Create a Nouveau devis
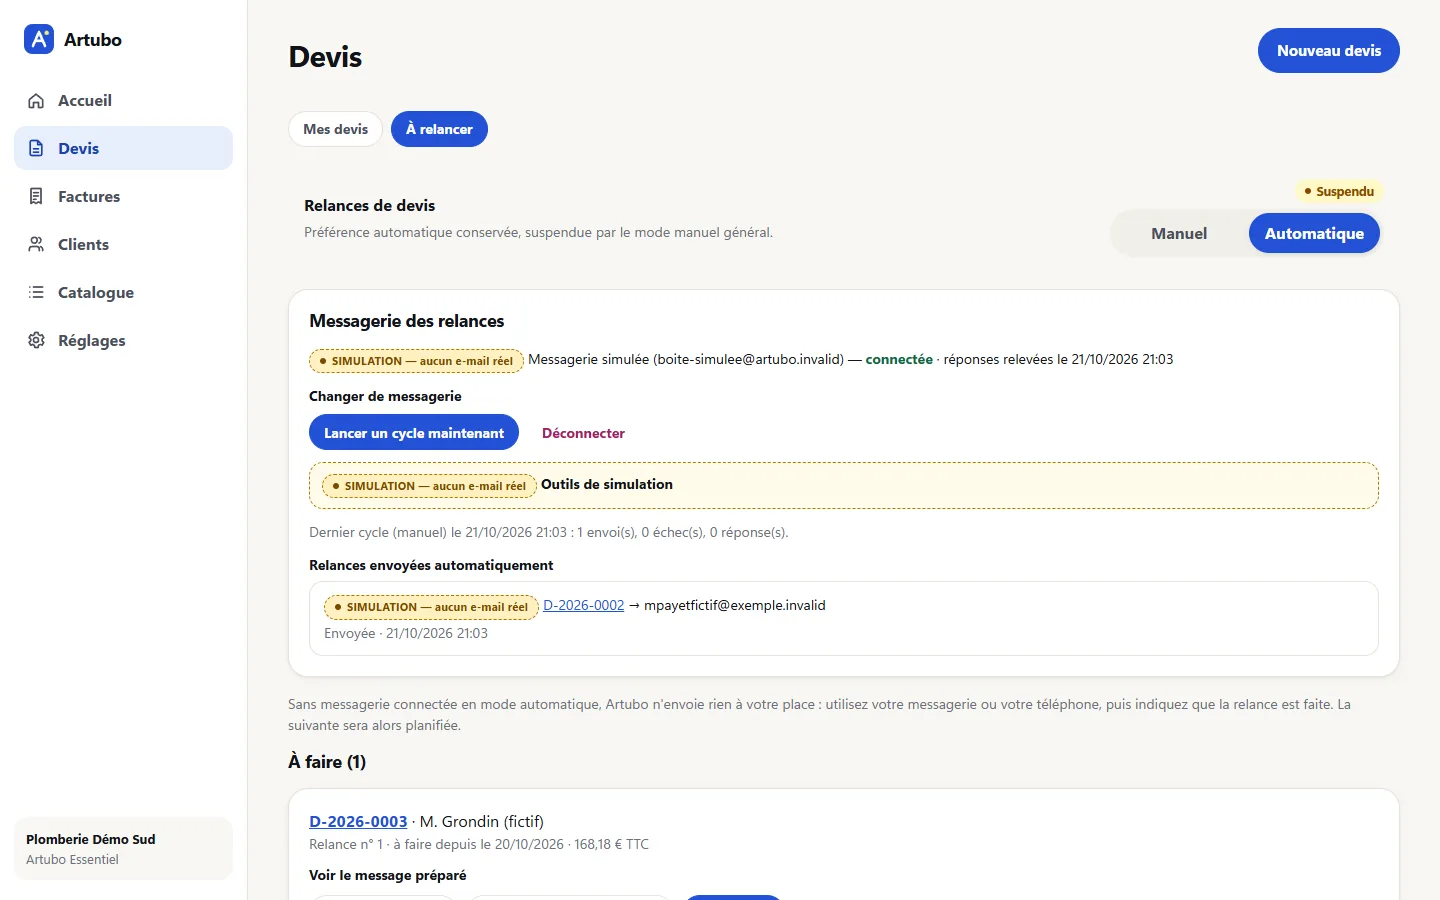 pyautogui.click(x=1329, y=50)
